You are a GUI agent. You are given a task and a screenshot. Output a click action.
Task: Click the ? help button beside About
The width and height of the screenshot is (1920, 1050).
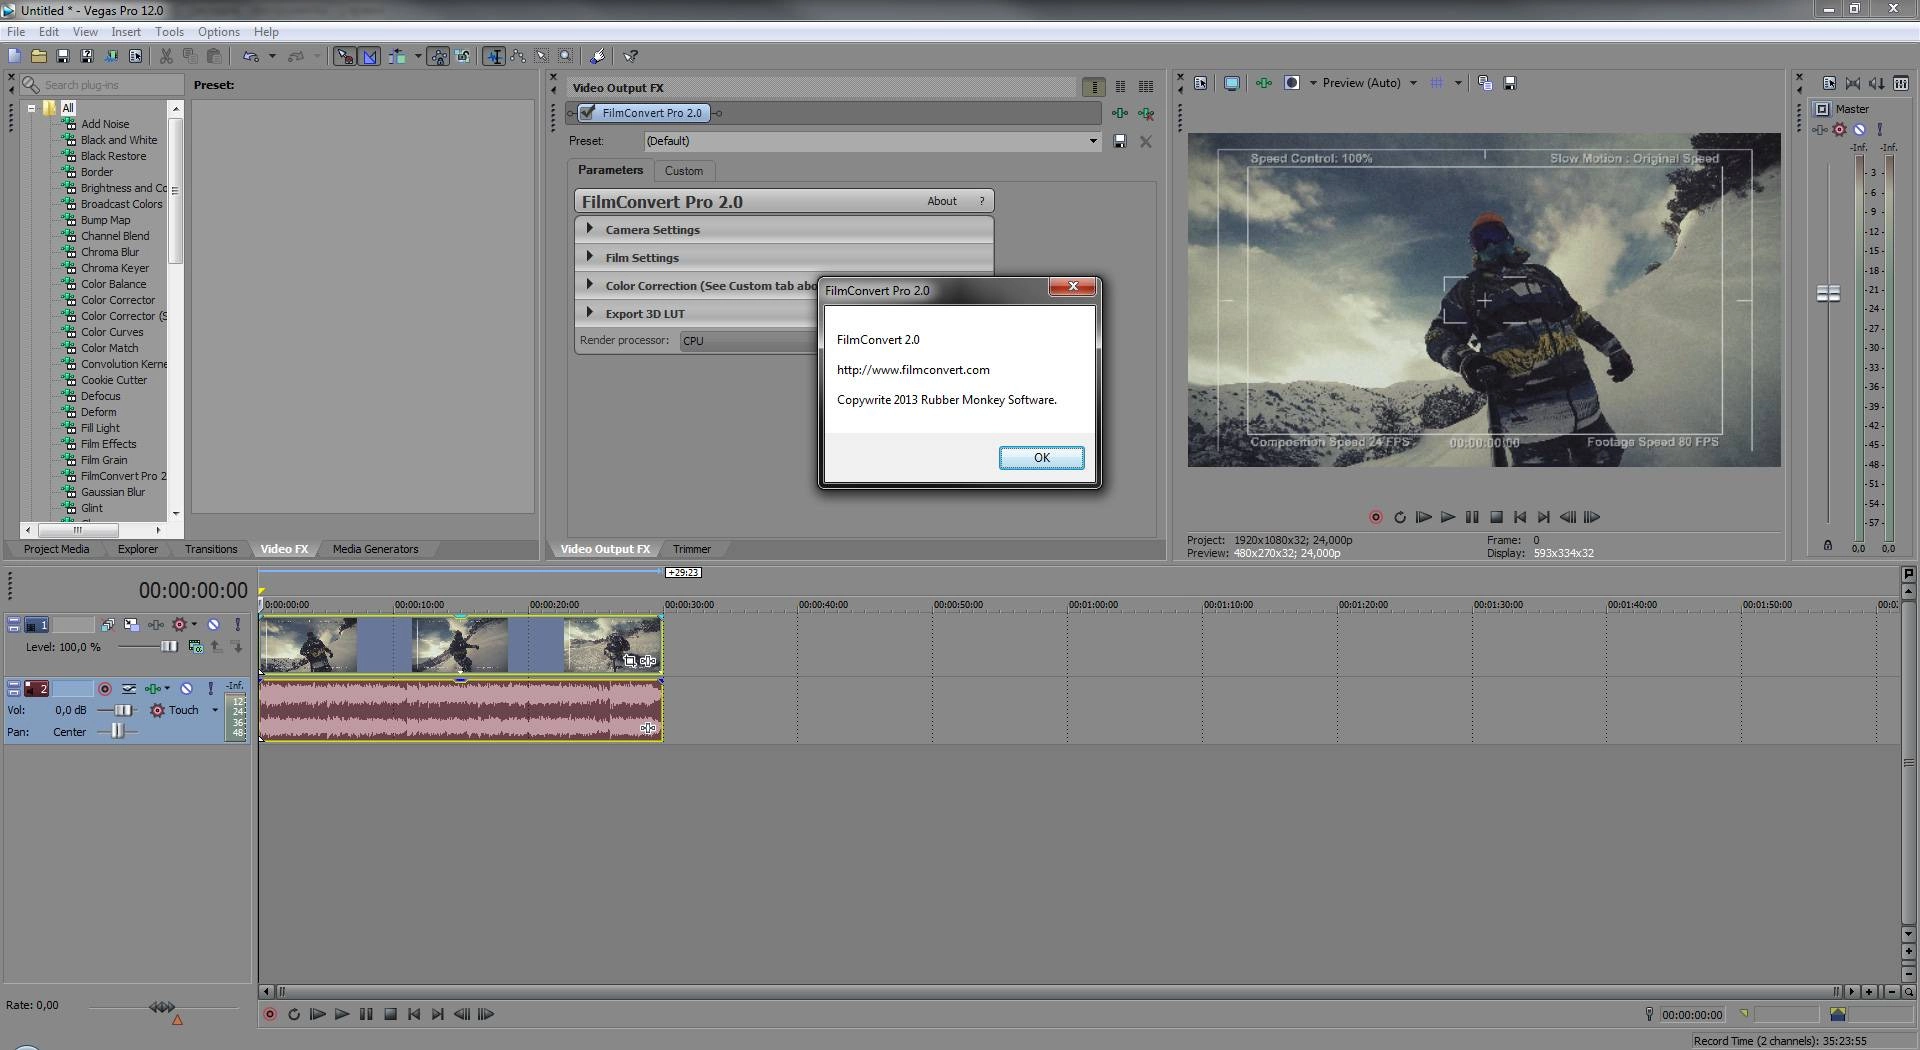click(x=982, y=201)
